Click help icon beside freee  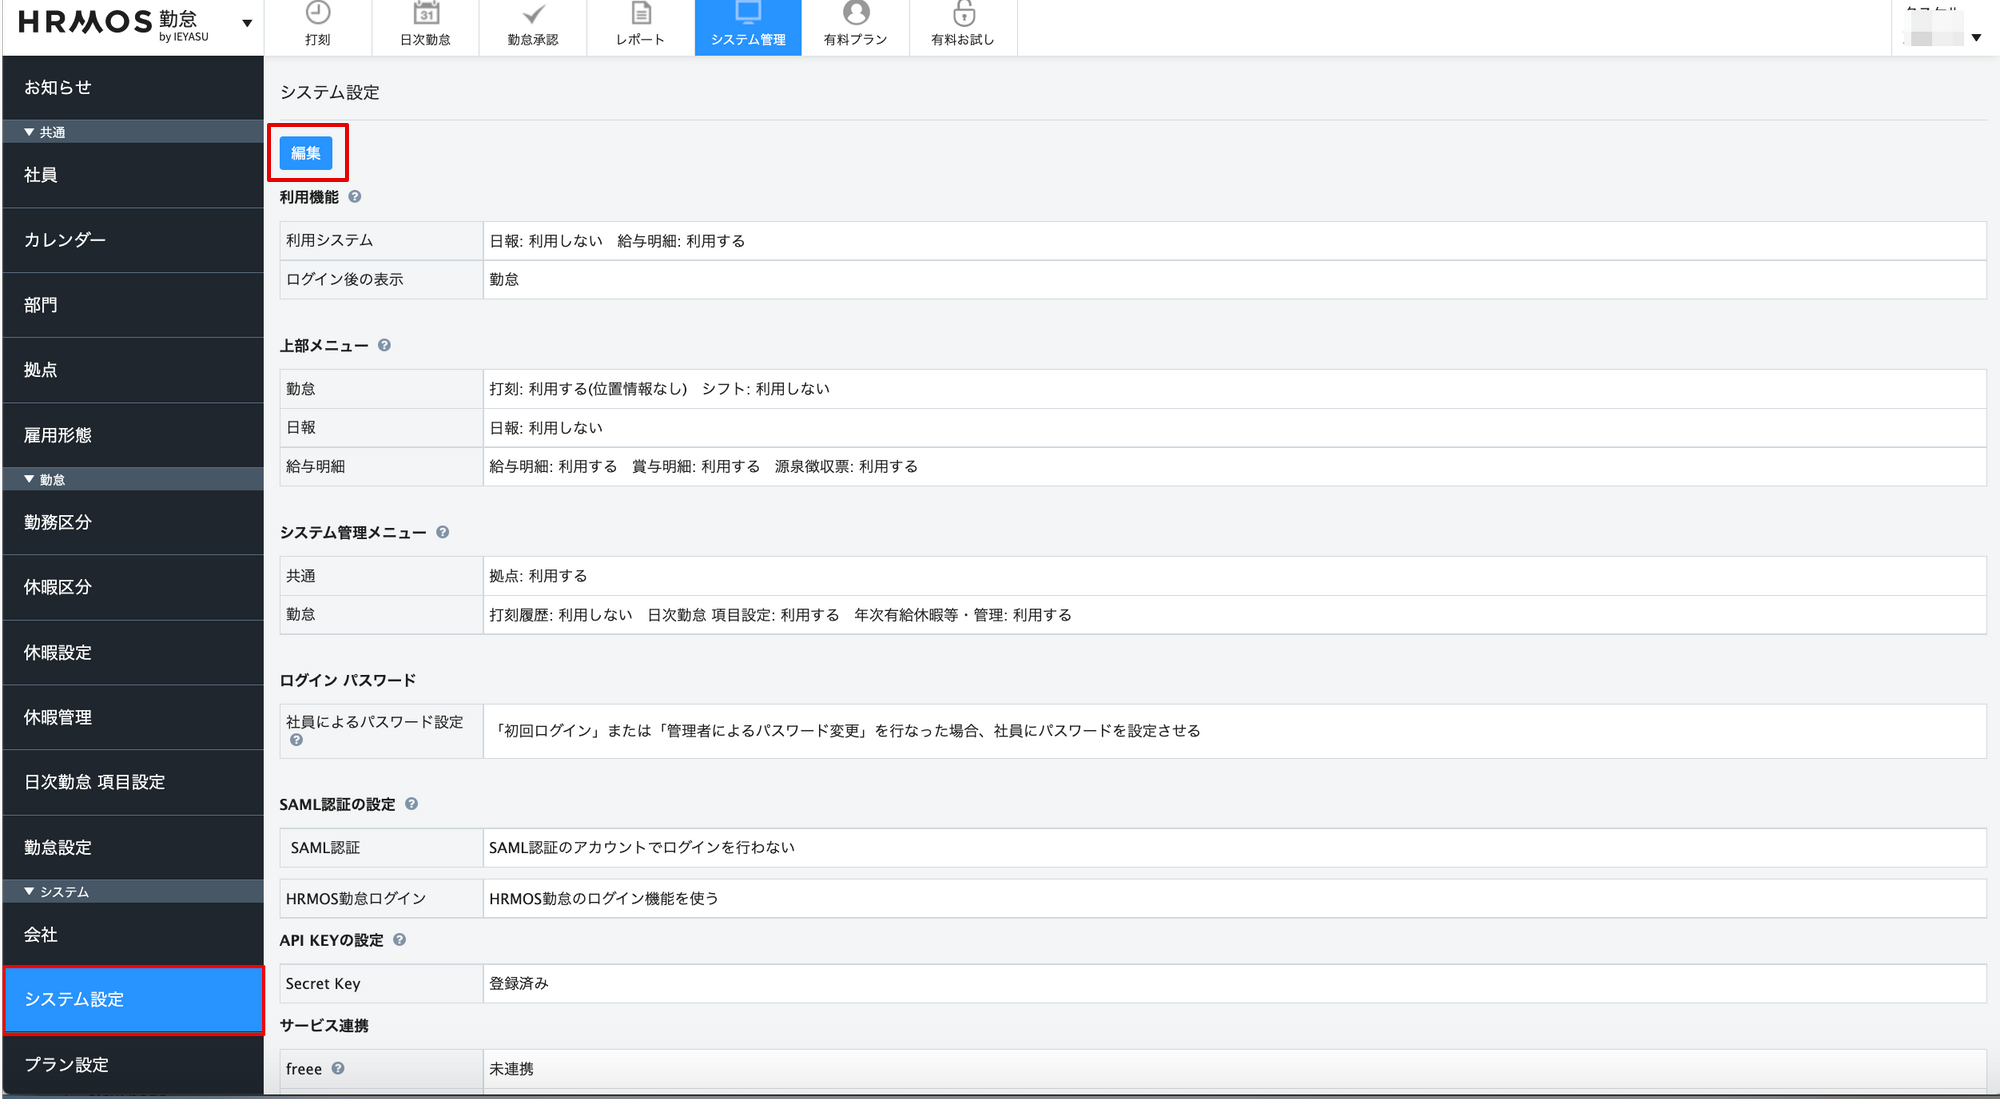338,1068
